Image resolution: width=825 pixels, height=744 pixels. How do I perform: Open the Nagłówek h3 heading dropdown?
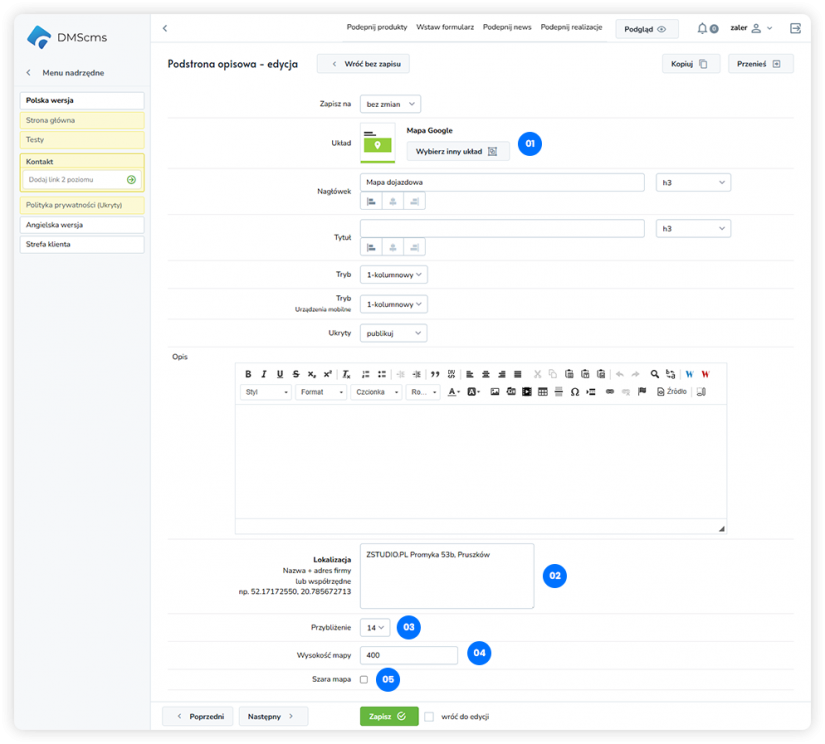pos(693,183)
